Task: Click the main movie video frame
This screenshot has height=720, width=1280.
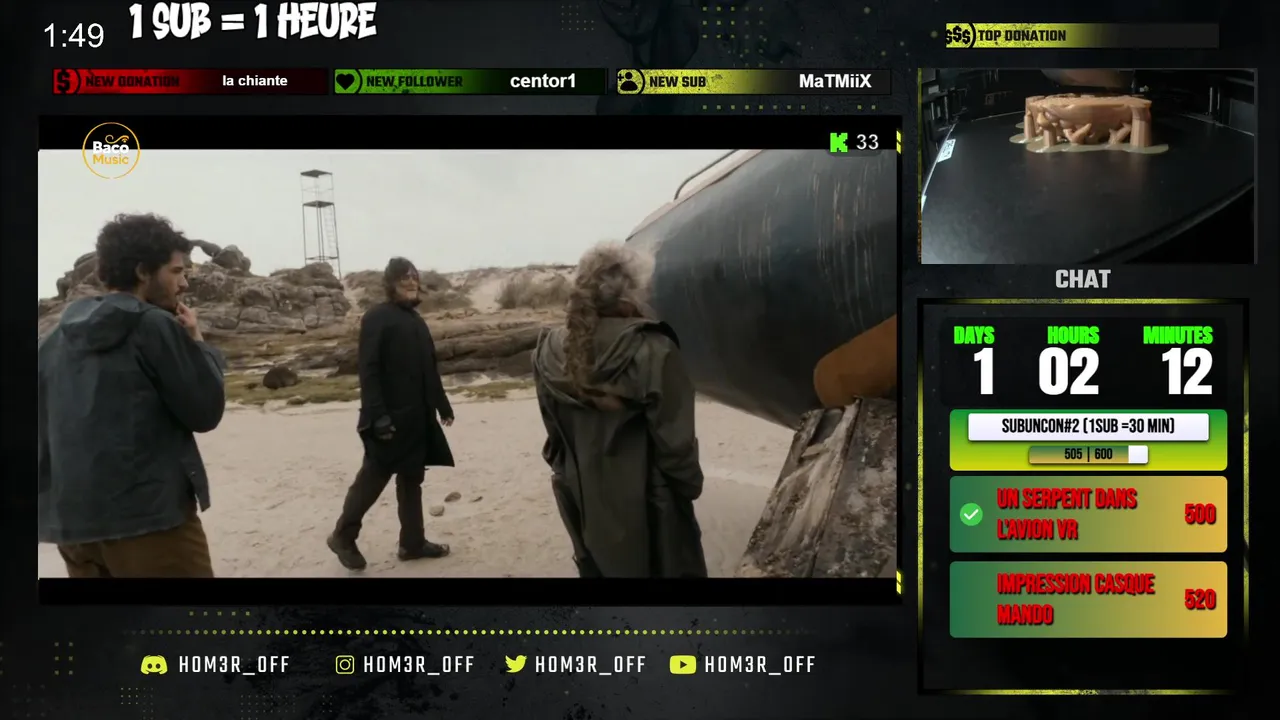Action: 467,363
